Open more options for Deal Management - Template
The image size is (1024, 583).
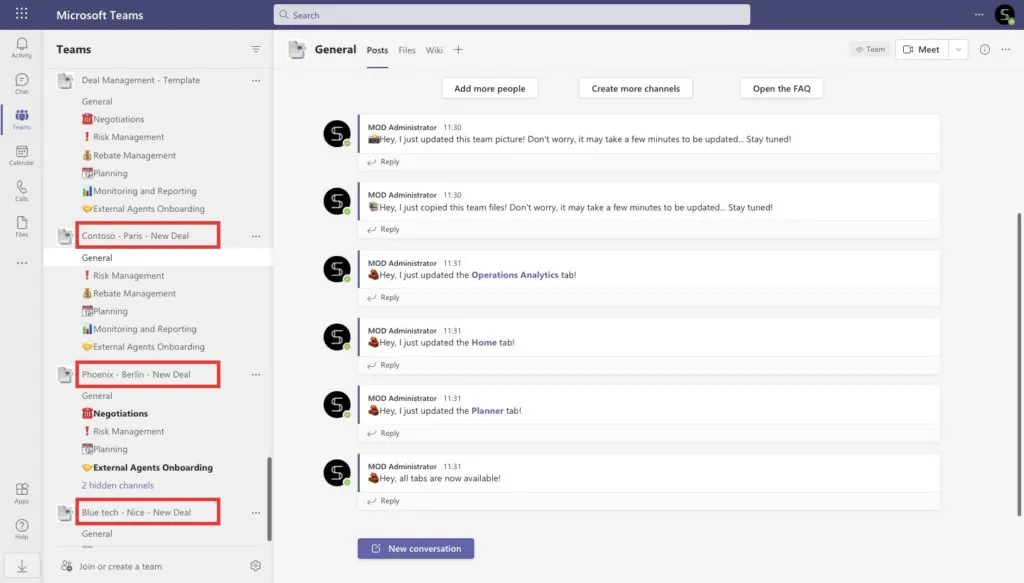(256, 80)
